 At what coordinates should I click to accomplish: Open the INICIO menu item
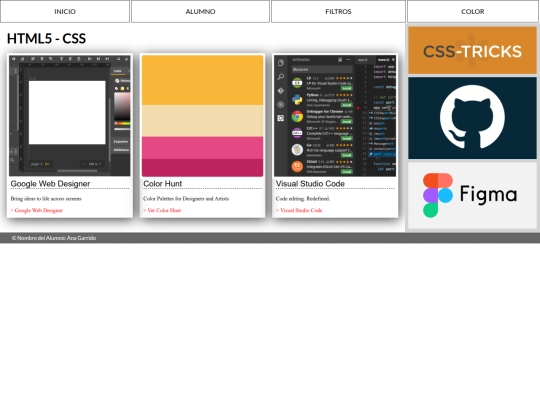click(65, 11)
